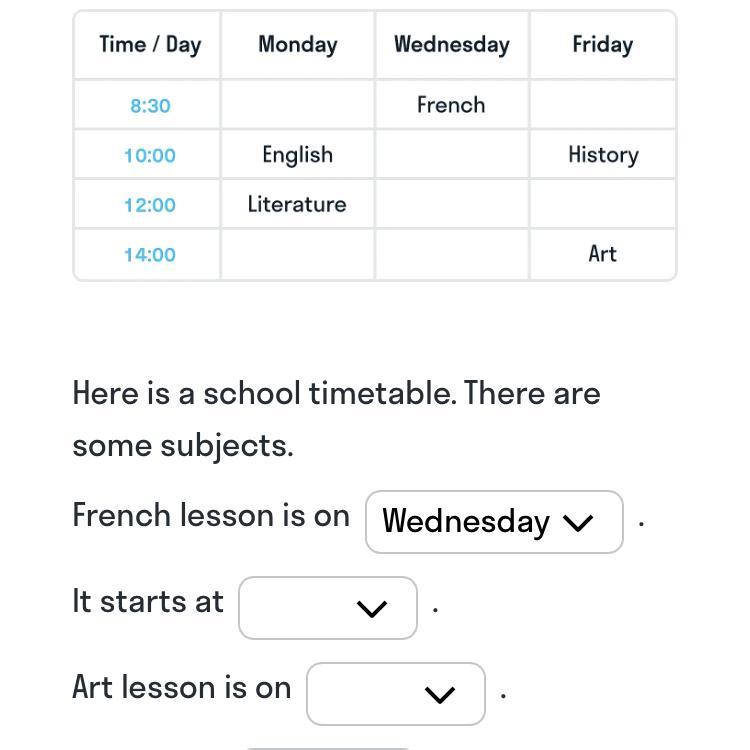This screenshot has width=750, height=750.
Task: Open the empty dropdown after 'It starts at'
Action: [x=328, y=608]
